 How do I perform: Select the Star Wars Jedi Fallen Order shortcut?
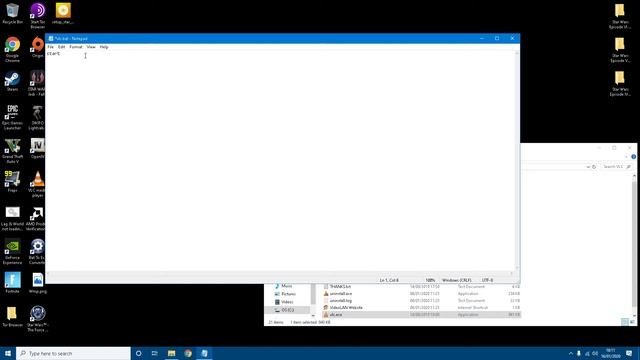tap(37, 83)
